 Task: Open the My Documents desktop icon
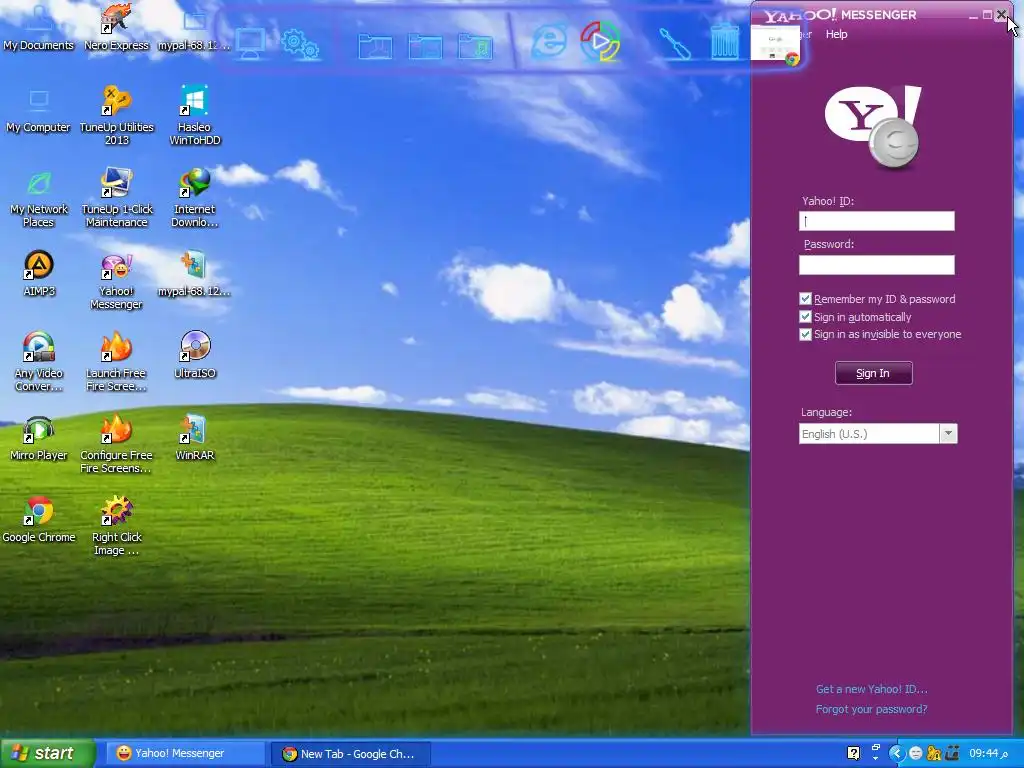[x=39, y=29]
